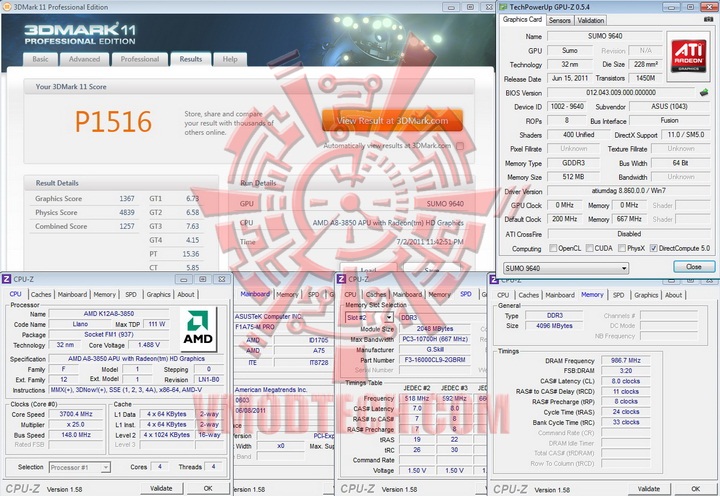Screen dimensions: 720x496
Task: Select Memory tab in rightmost CPU-Z window
Action: [x=592, y=294]
